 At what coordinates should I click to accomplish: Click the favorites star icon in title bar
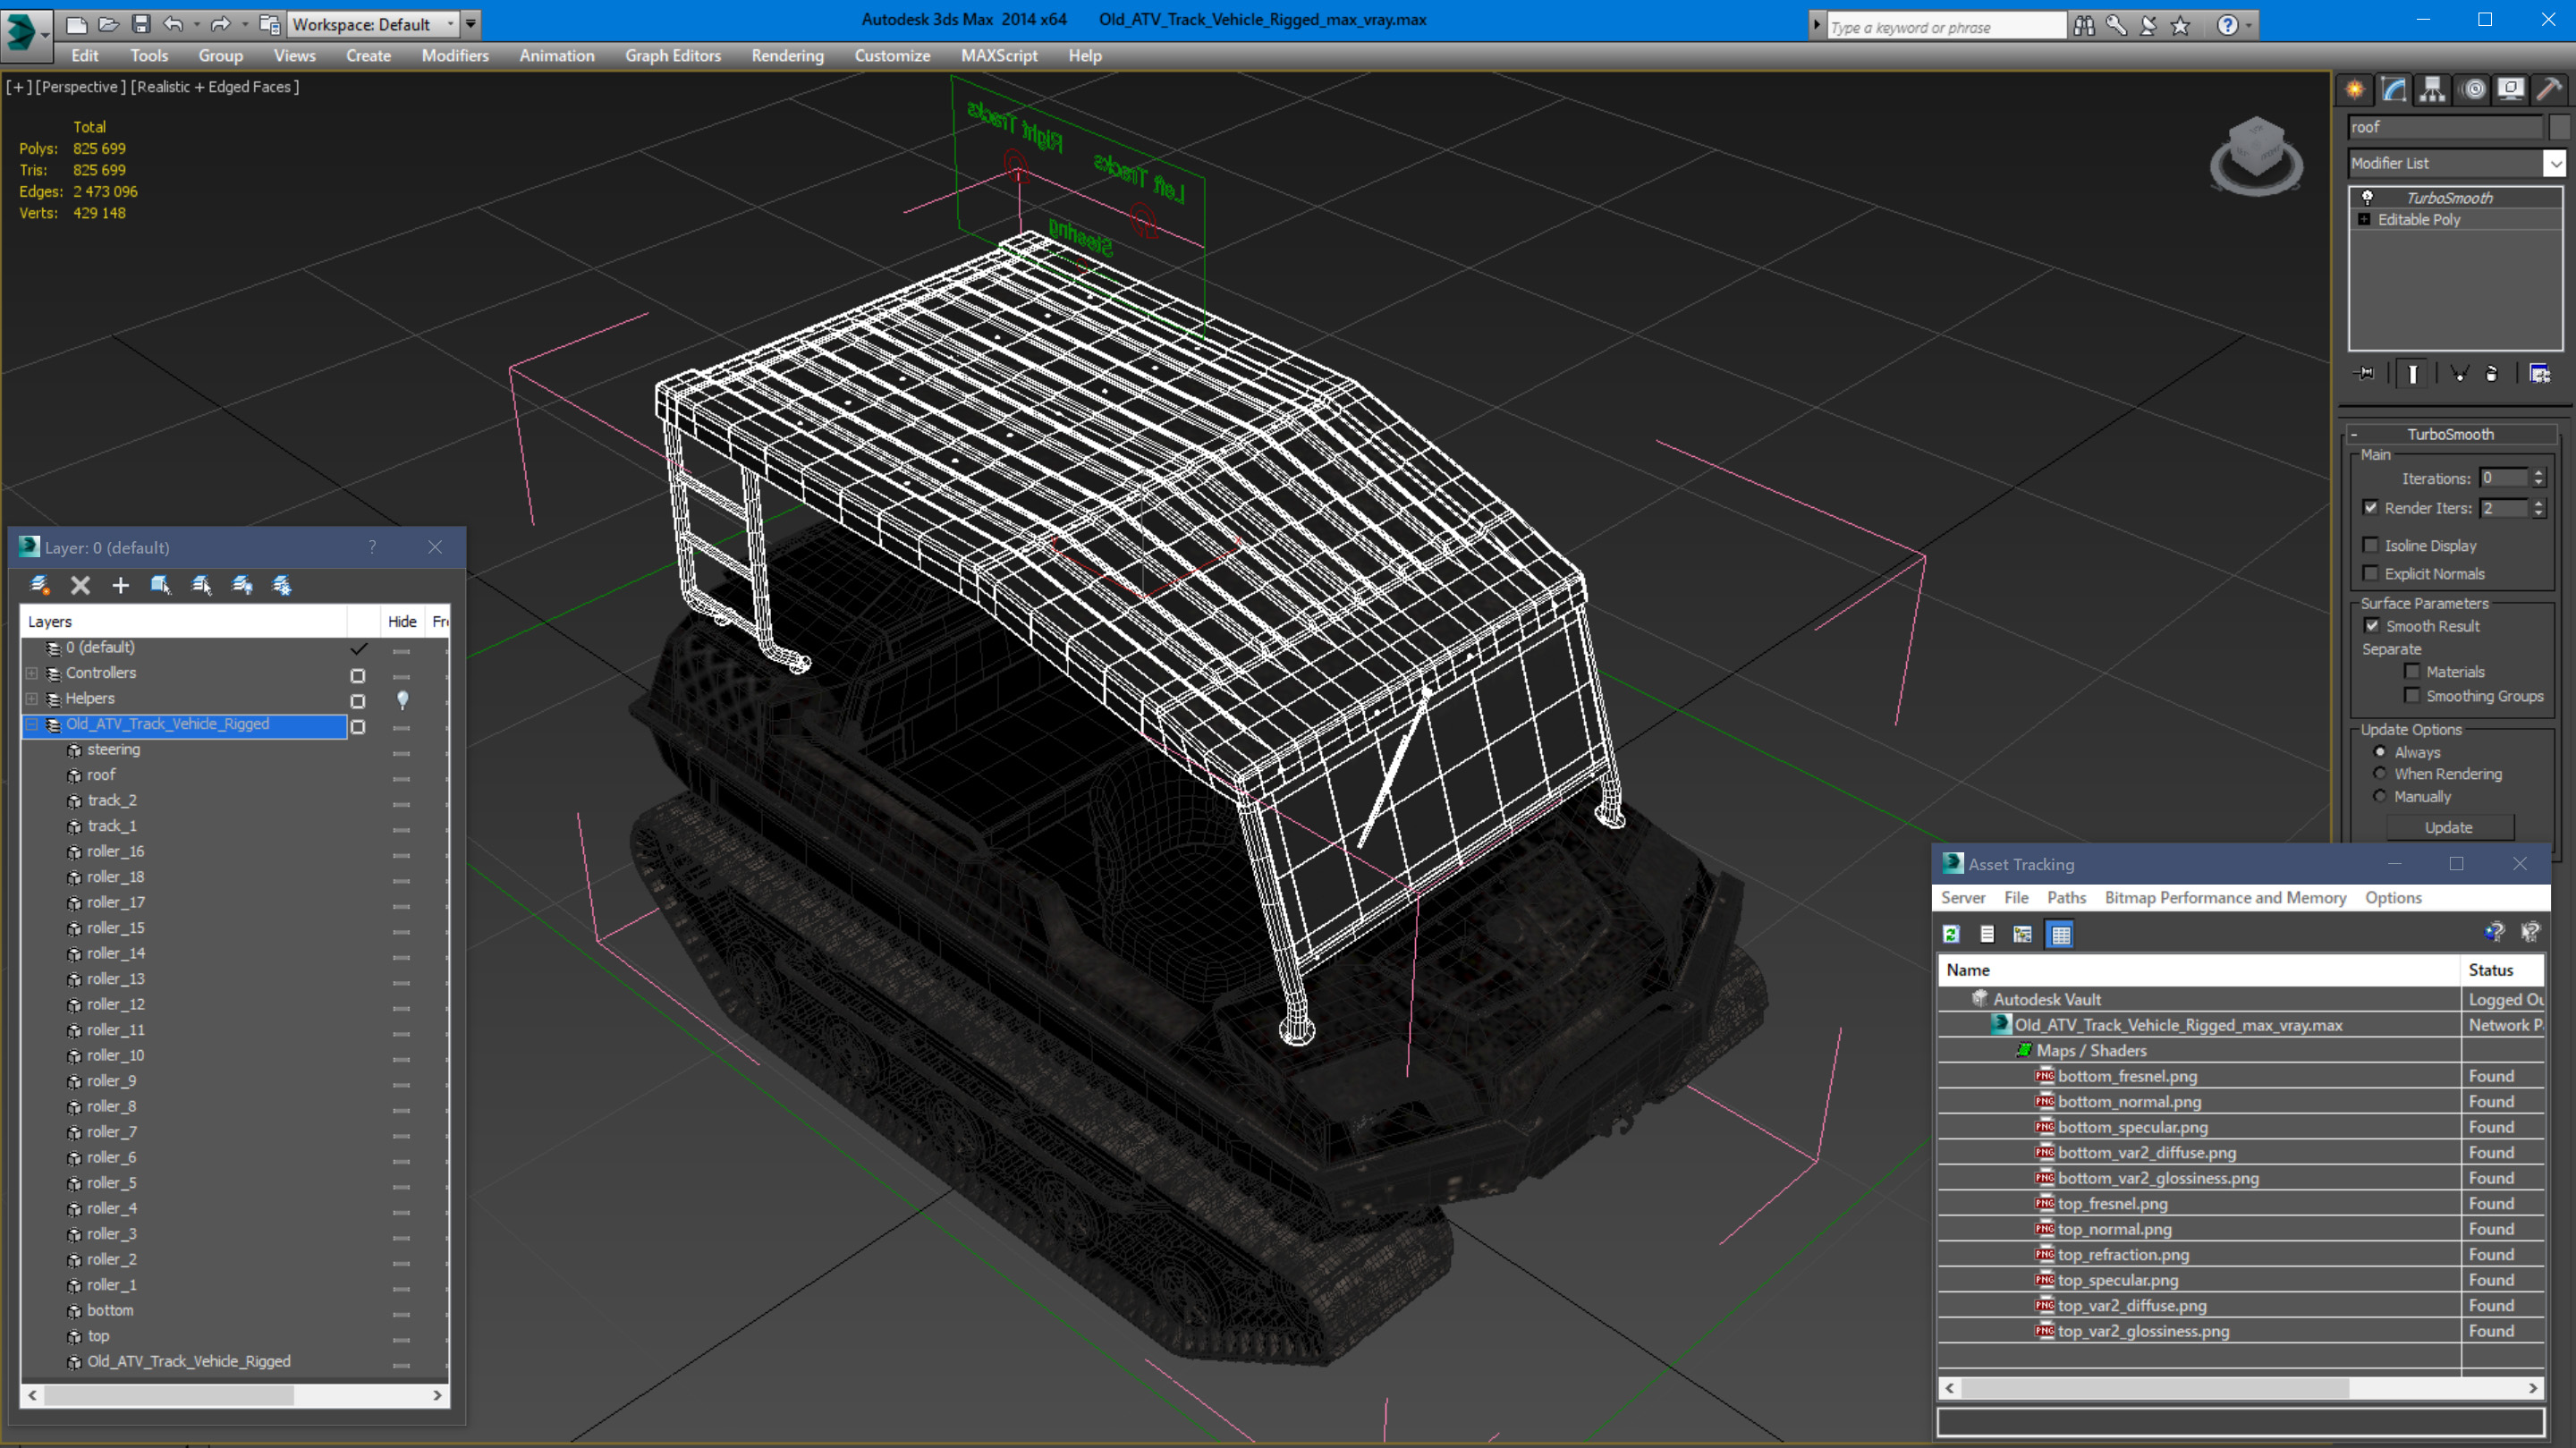[2181, 26]
